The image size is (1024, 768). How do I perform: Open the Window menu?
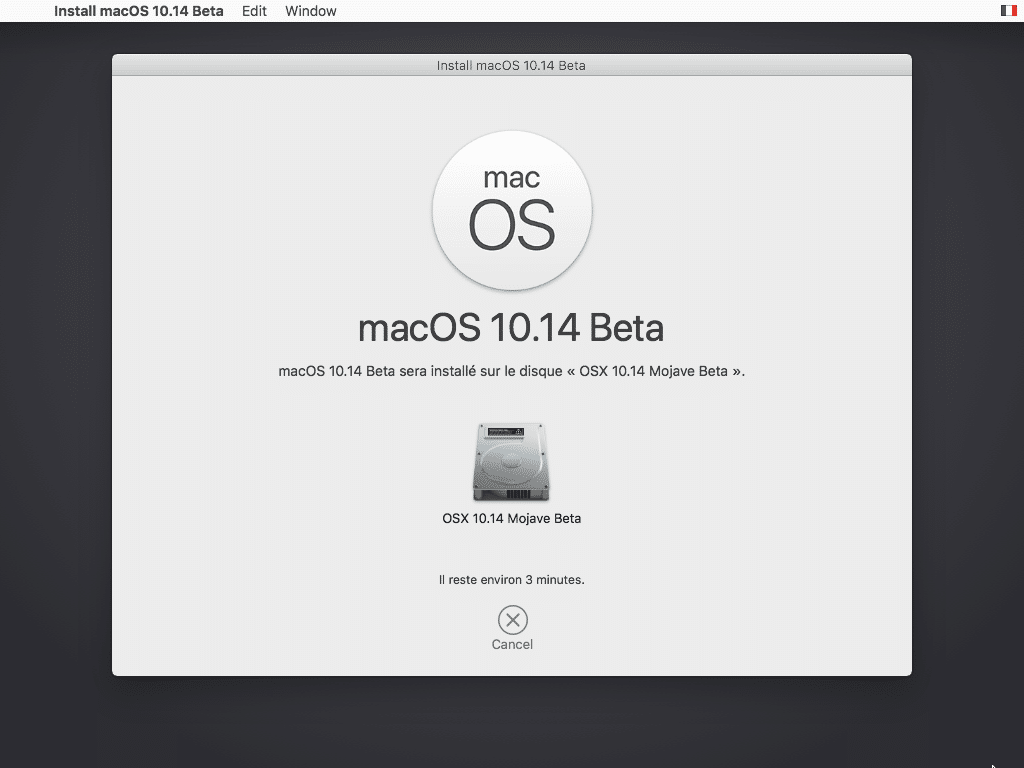[x=311, y=11]
